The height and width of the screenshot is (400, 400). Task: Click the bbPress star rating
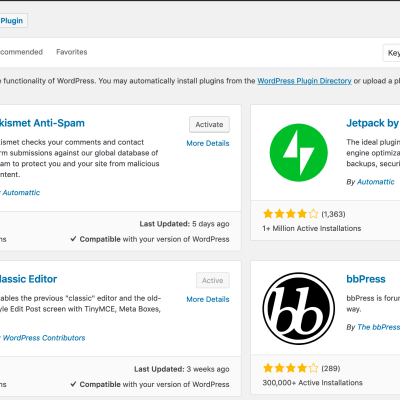(x=290, y=368)
